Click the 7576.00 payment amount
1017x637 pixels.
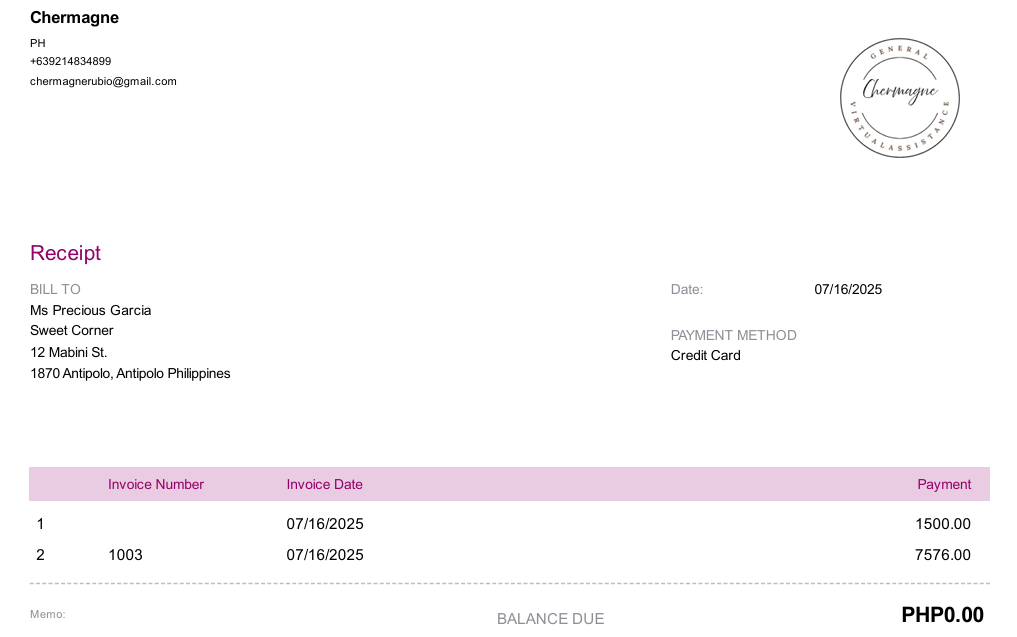click(942, 555)
